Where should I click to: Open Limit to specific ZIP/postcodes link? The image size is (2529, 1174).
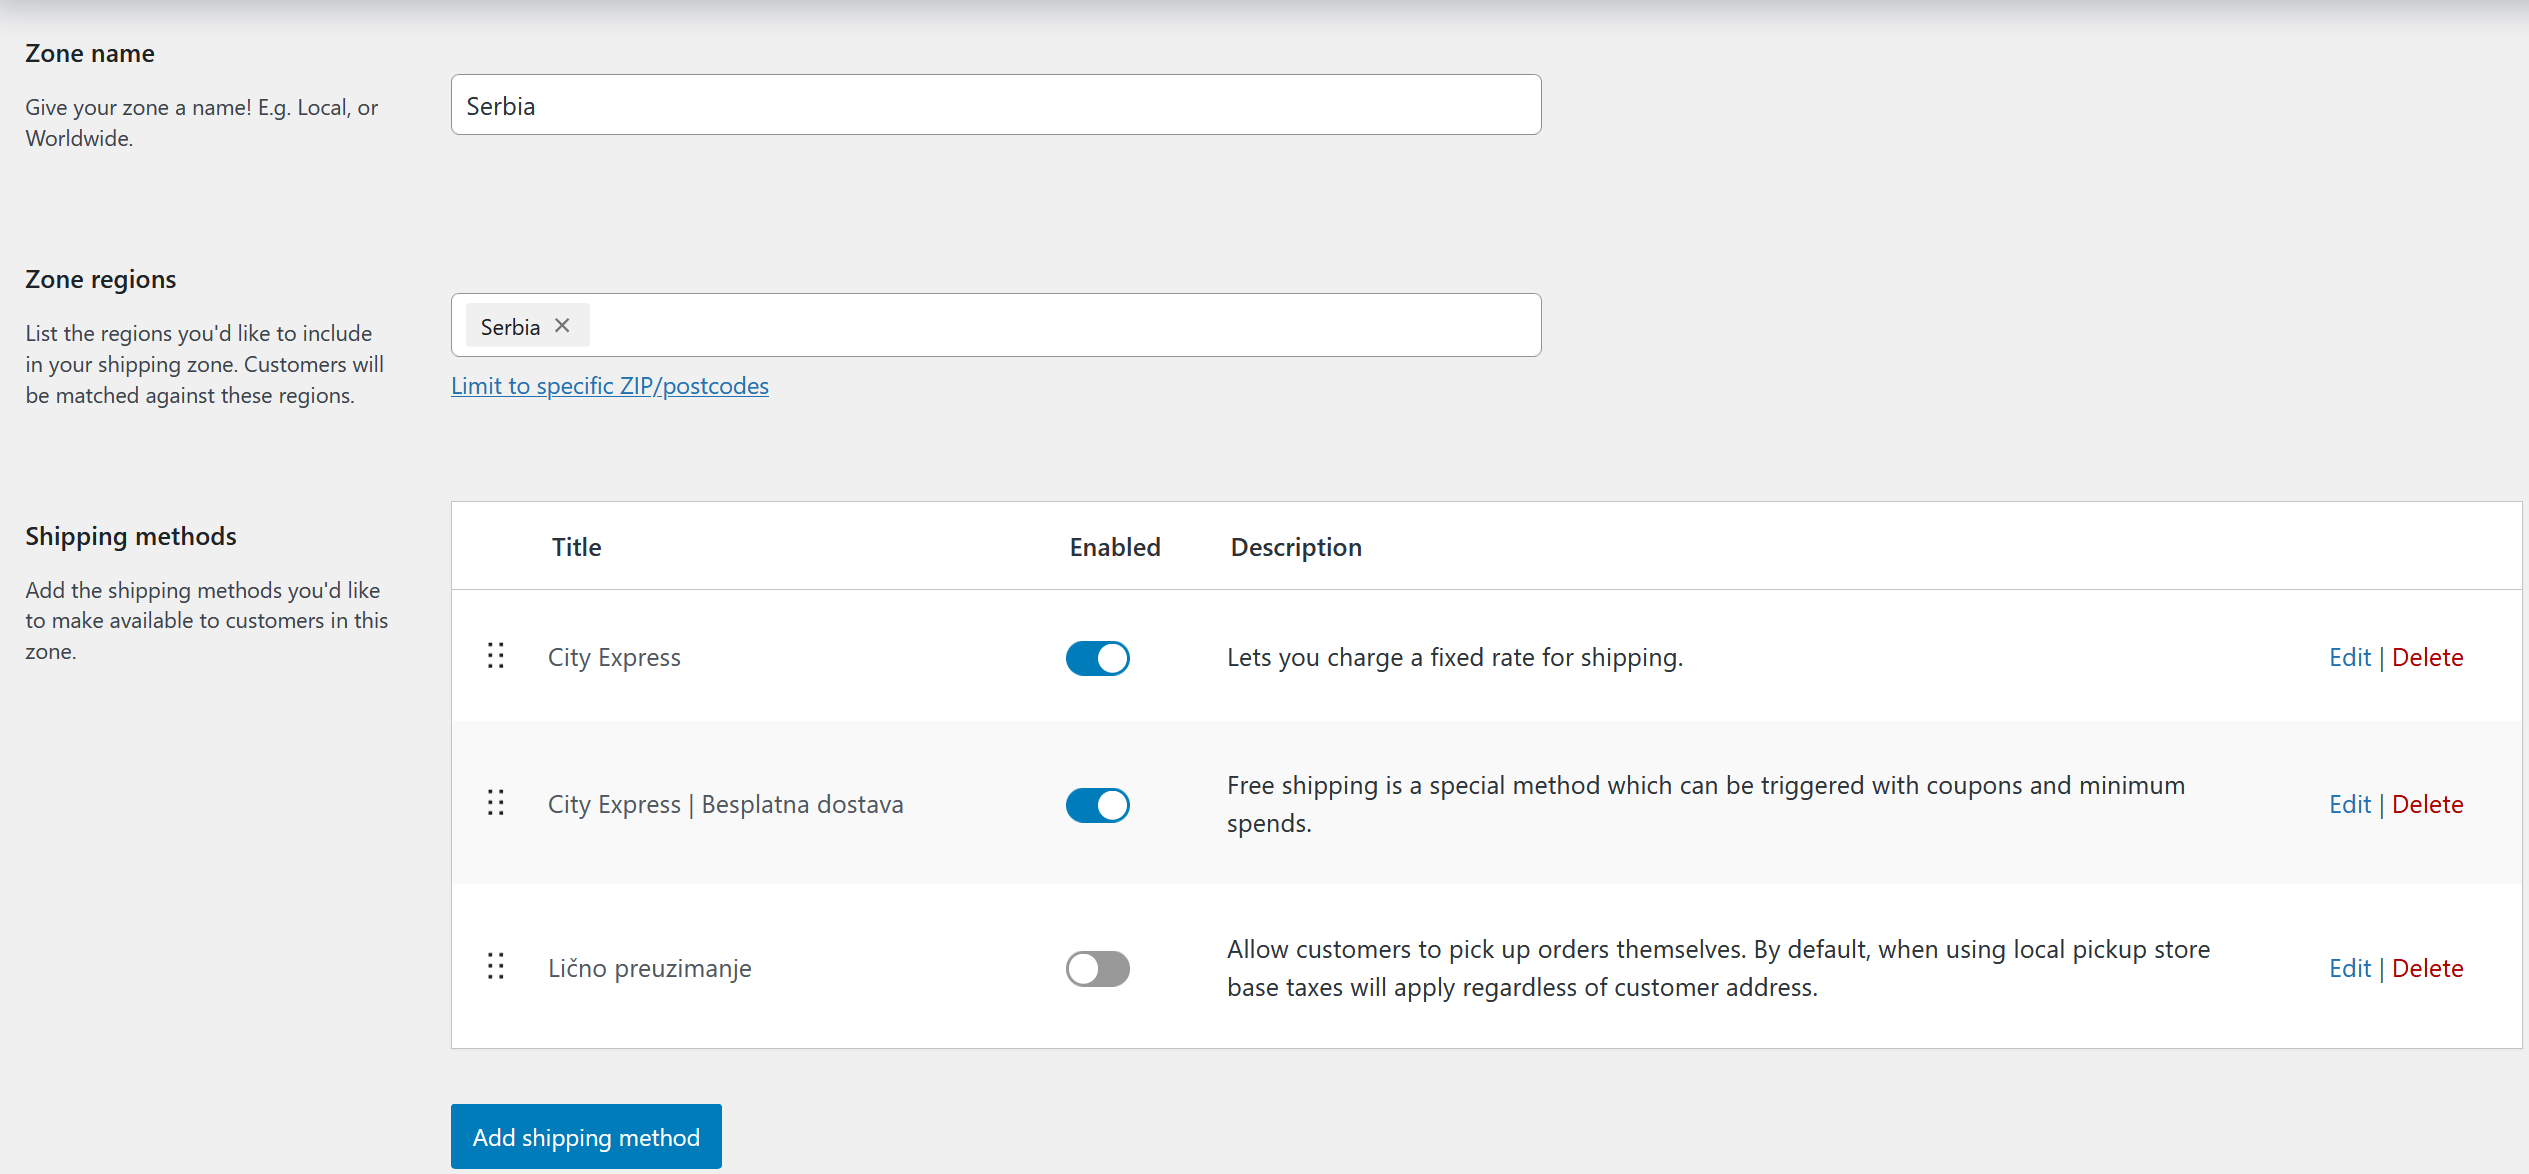pyautogui.click(x=610, y=386)
